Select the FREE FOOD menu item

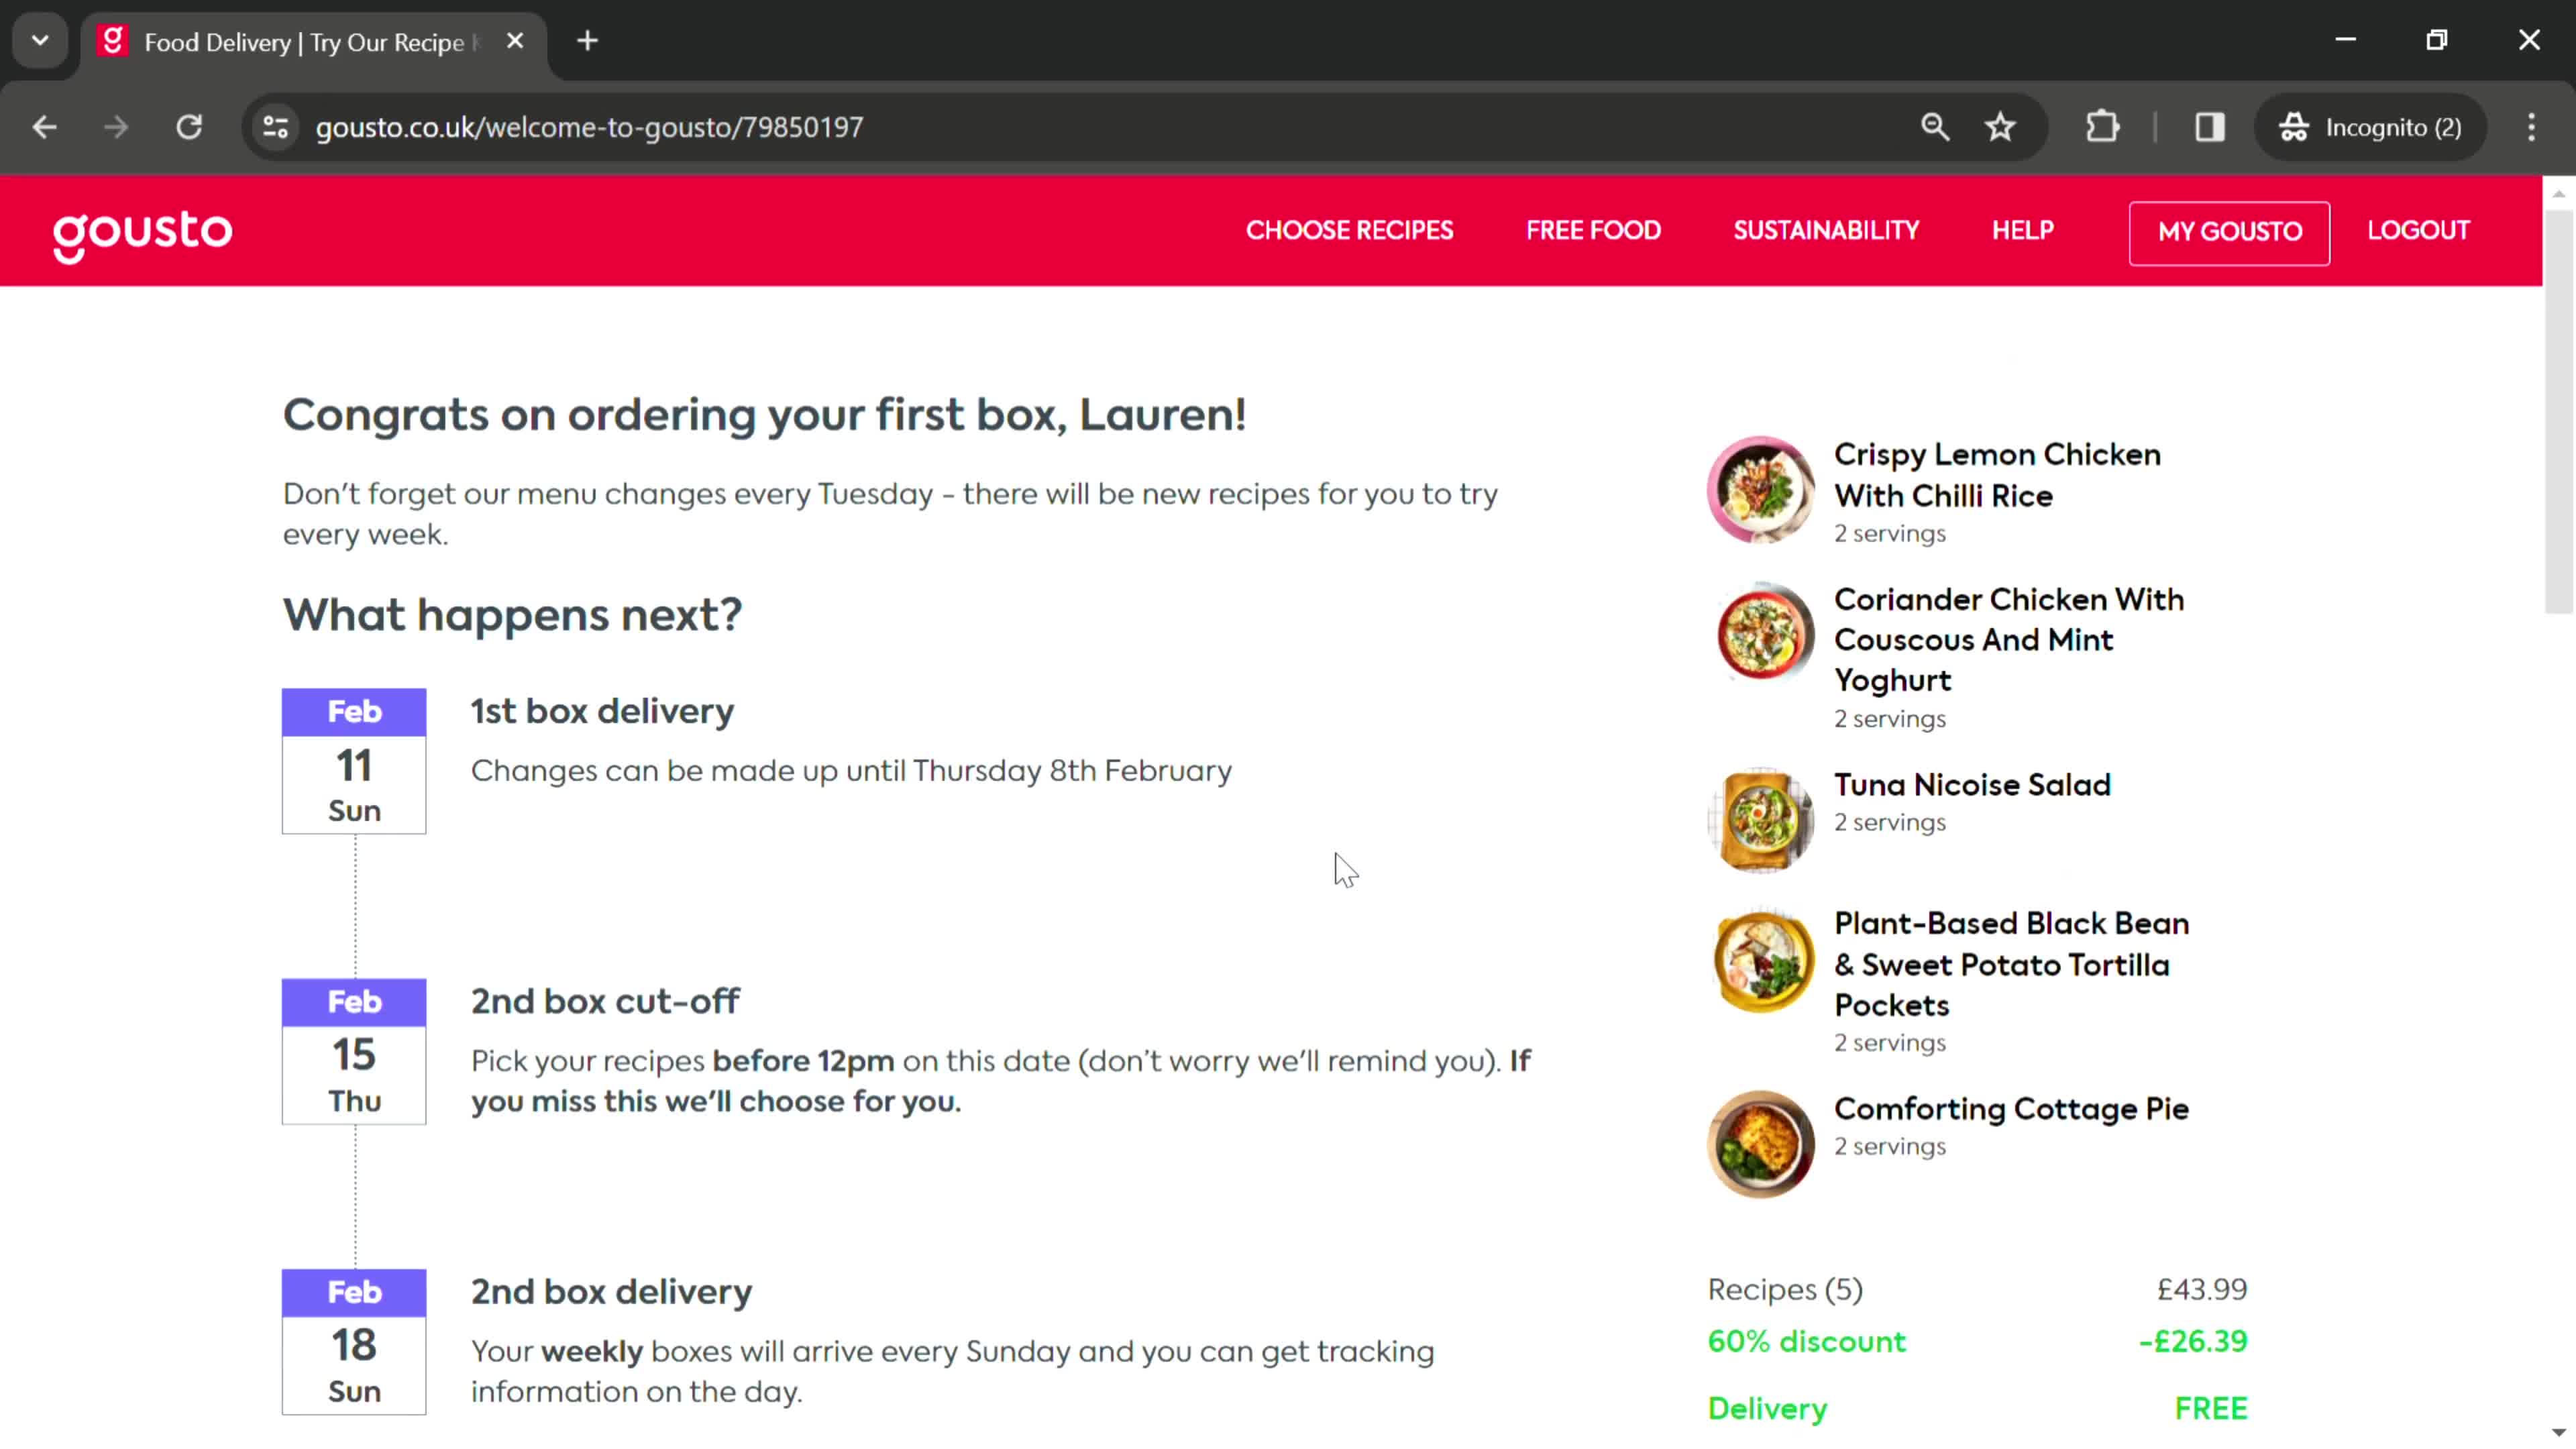1594,230
